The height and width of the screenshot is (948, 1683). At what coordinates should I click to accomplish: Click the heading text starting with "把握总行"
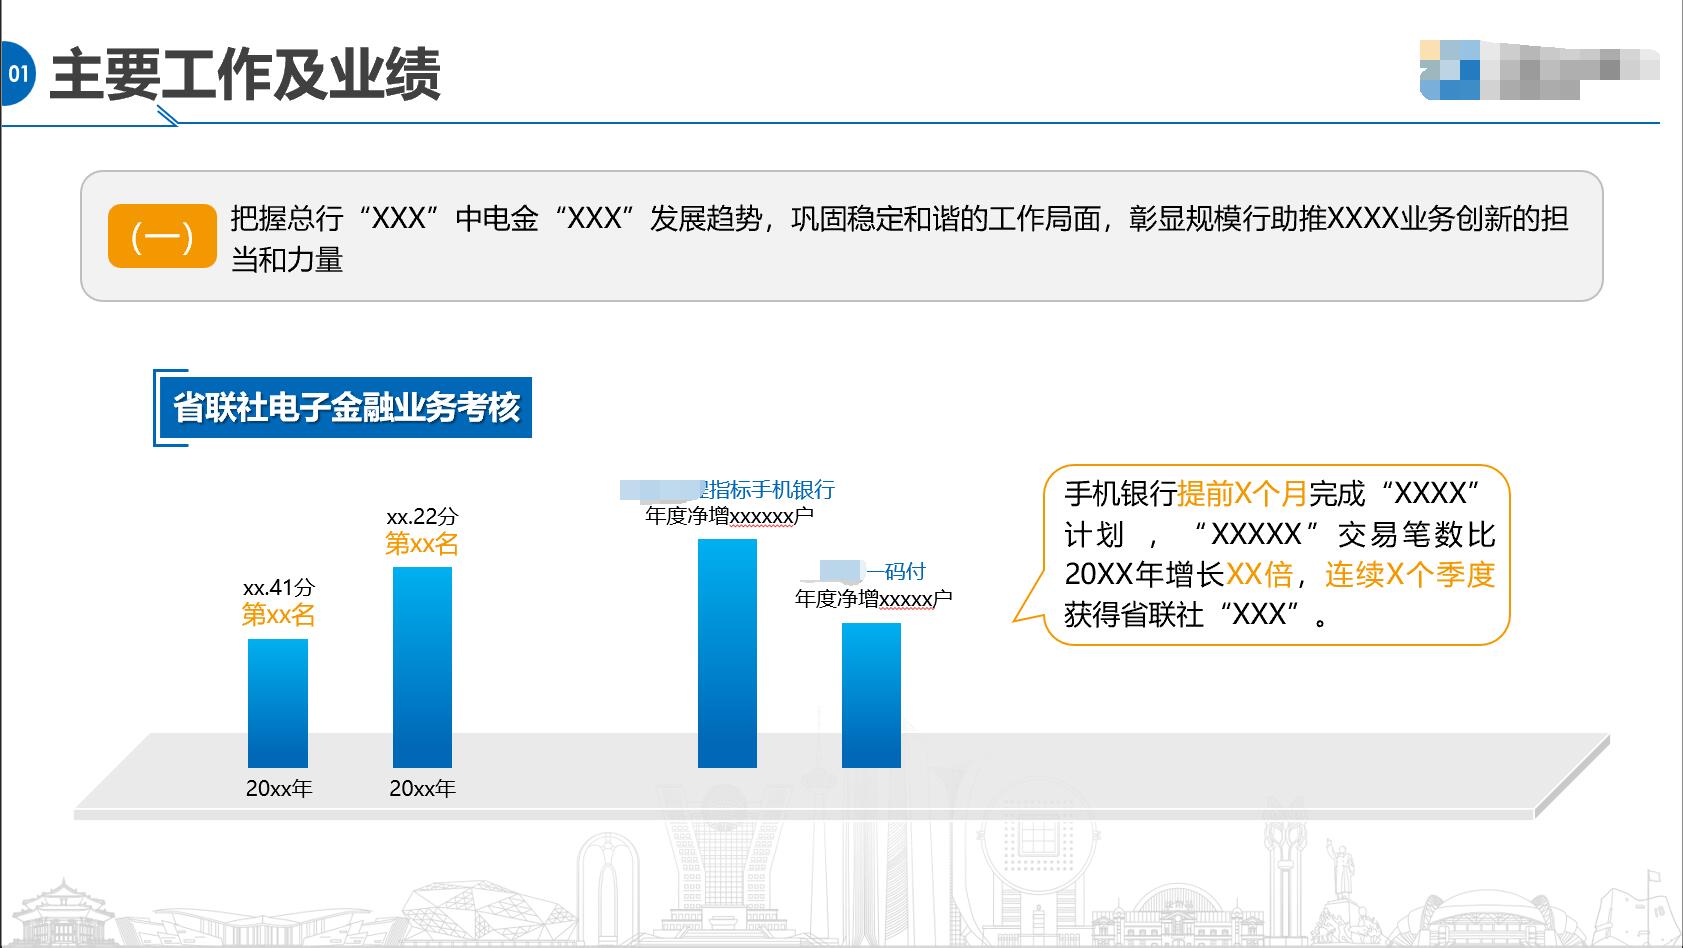coord(898,219)
